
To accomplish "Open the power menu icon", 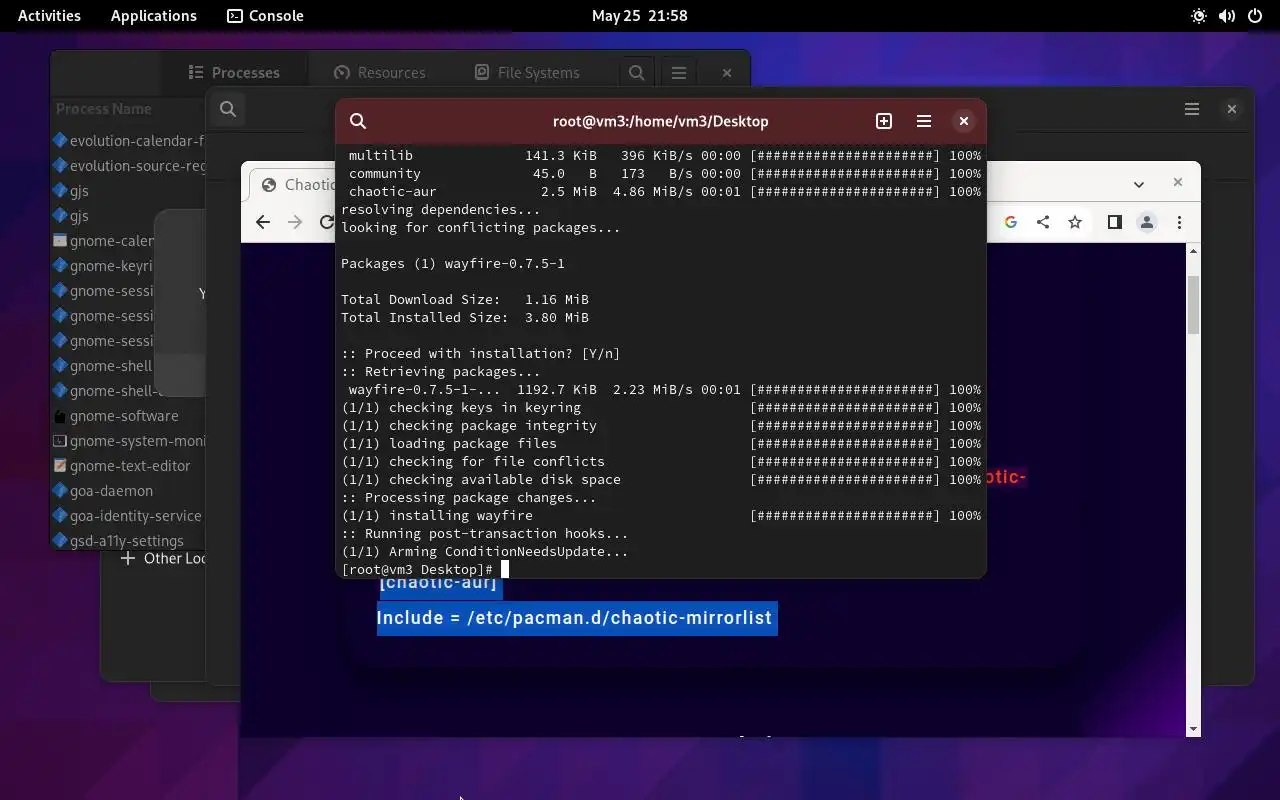I will click(x=1255, y=16).
